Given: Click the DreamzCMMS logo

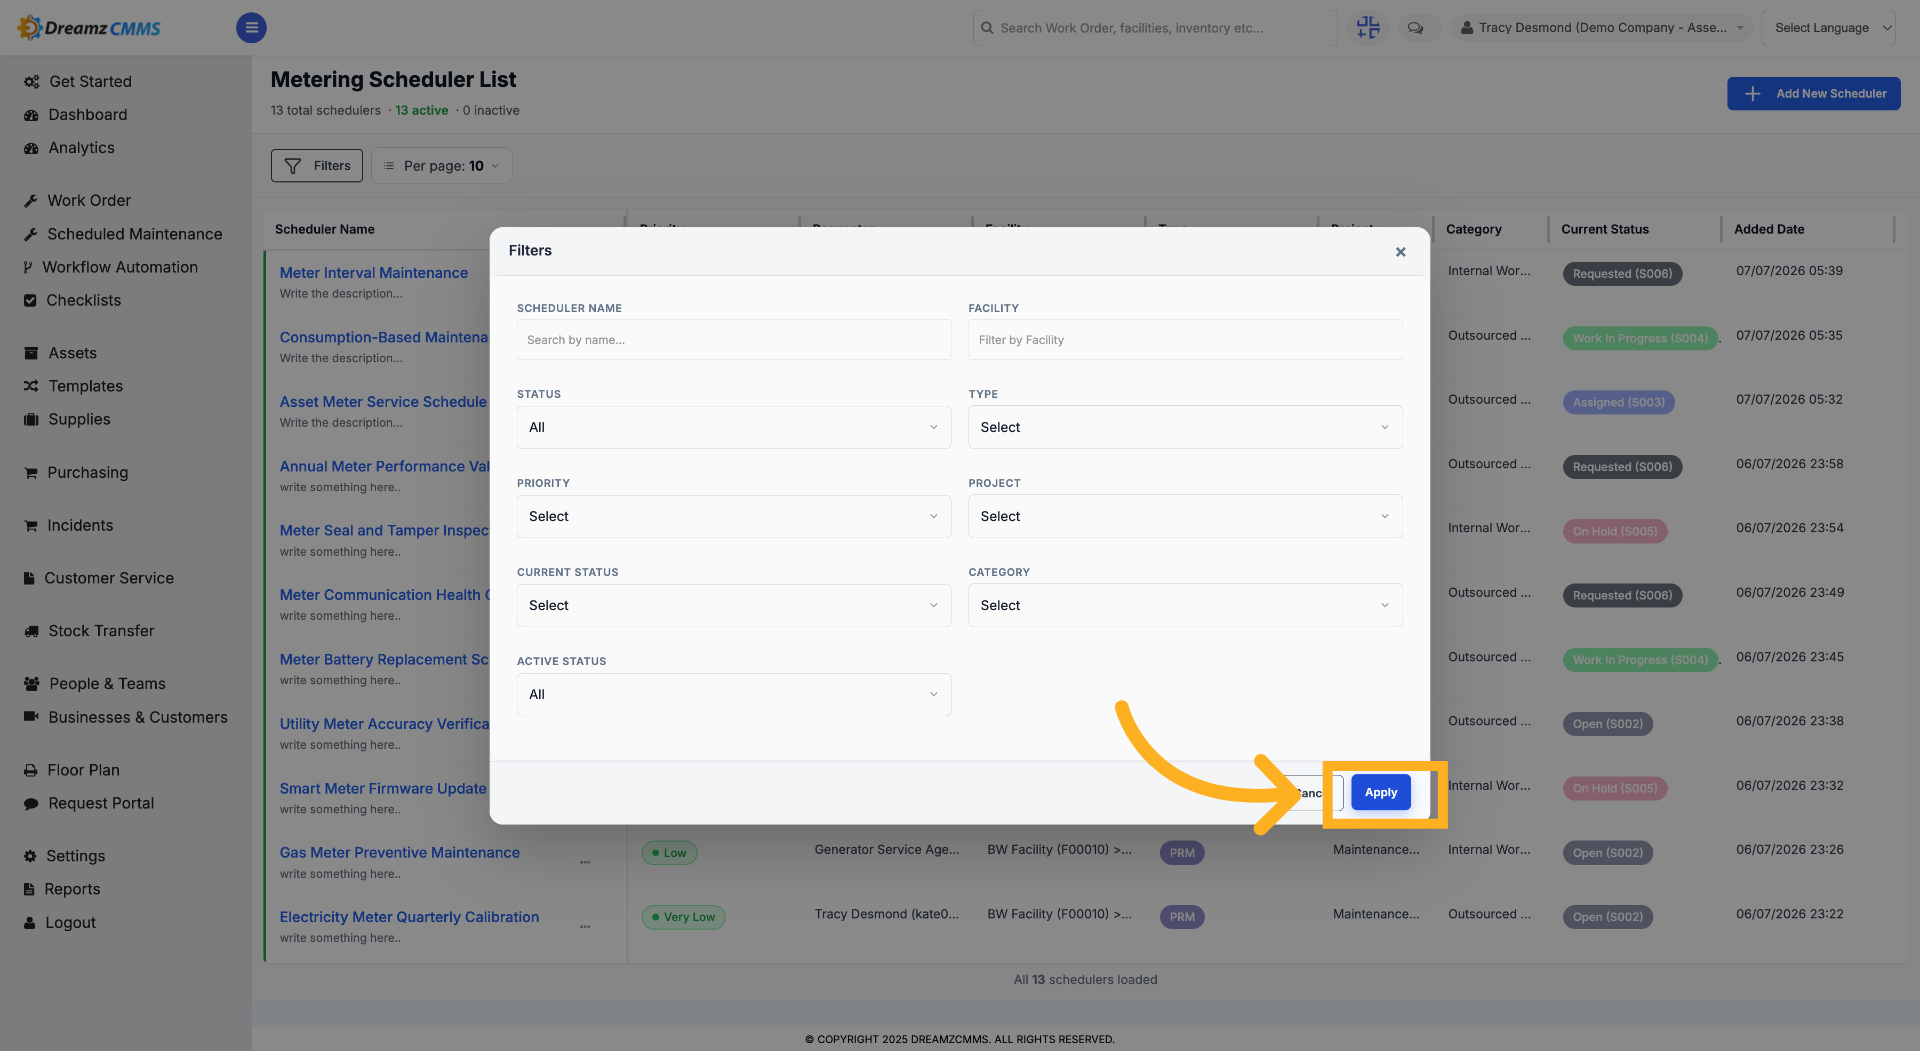Looking at the screenshot, I should pos(90,28).
